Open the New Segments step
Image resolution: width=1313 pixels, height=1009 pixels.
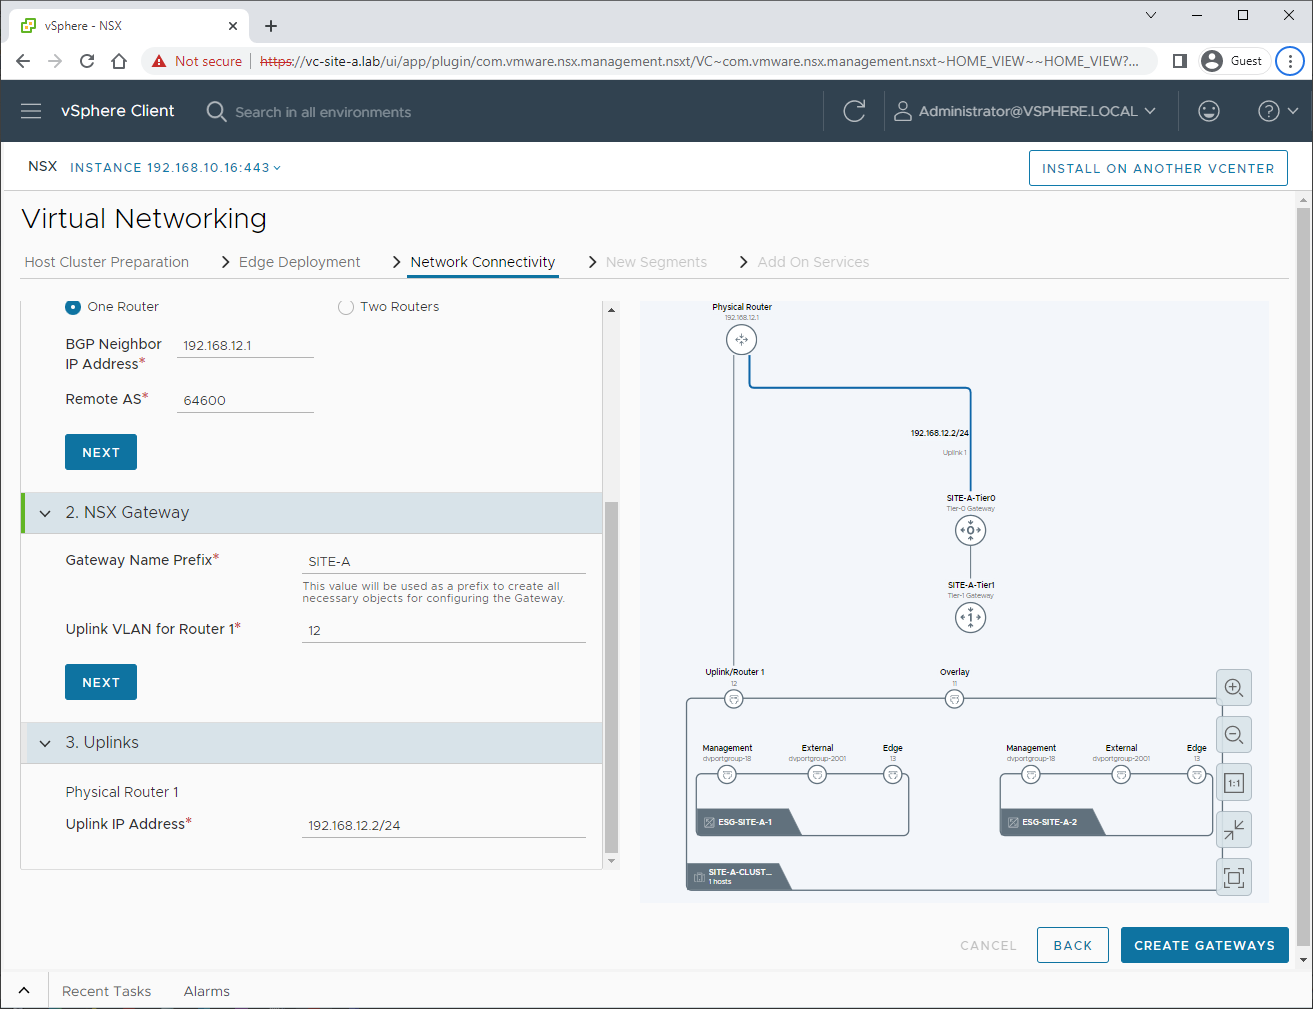point(656,262)
